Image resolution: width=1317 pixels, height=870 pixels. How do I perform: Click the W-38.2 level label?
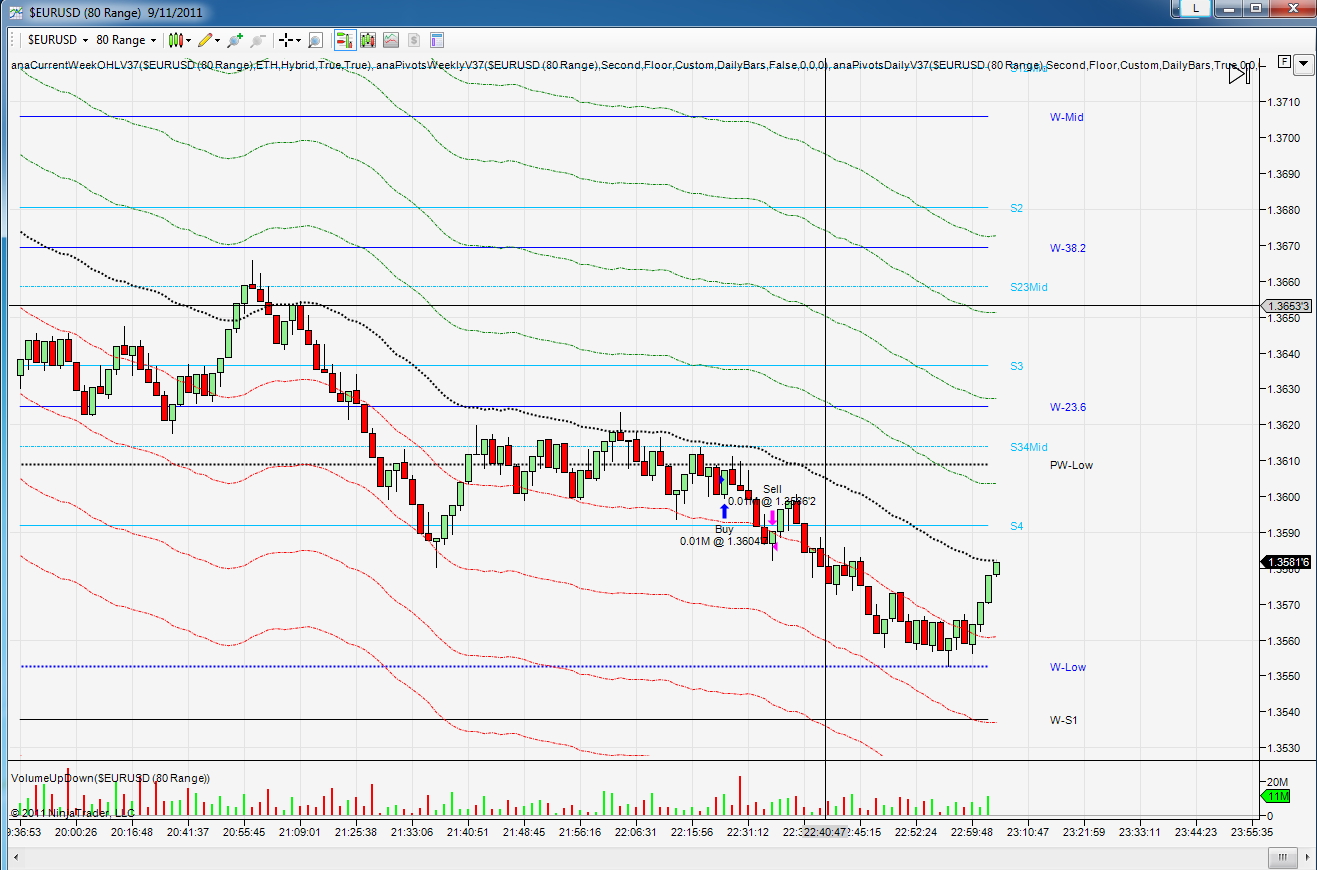pos(1068,248)
